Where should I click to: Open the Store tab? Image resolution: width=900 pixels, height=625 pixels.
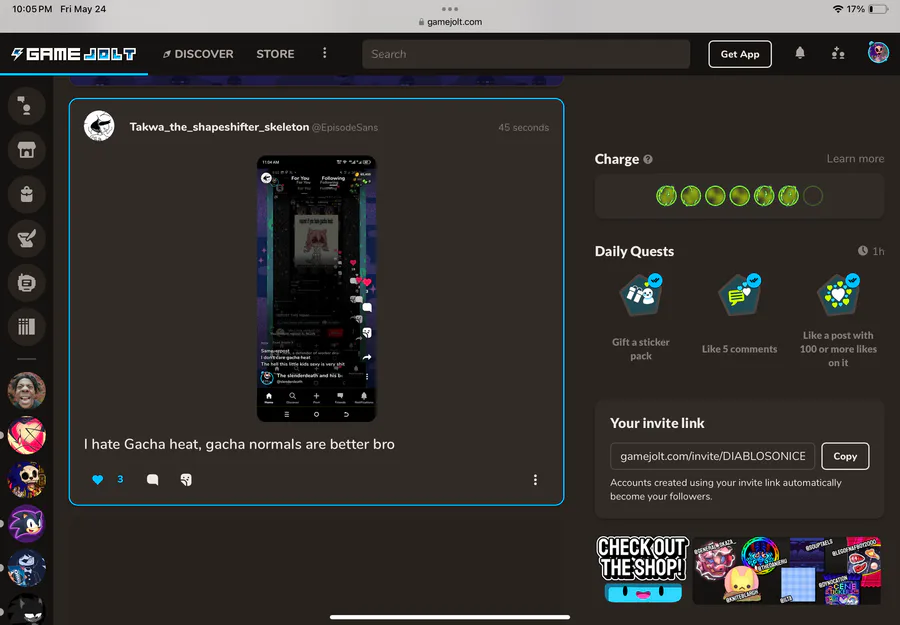[x=275, y=54]
